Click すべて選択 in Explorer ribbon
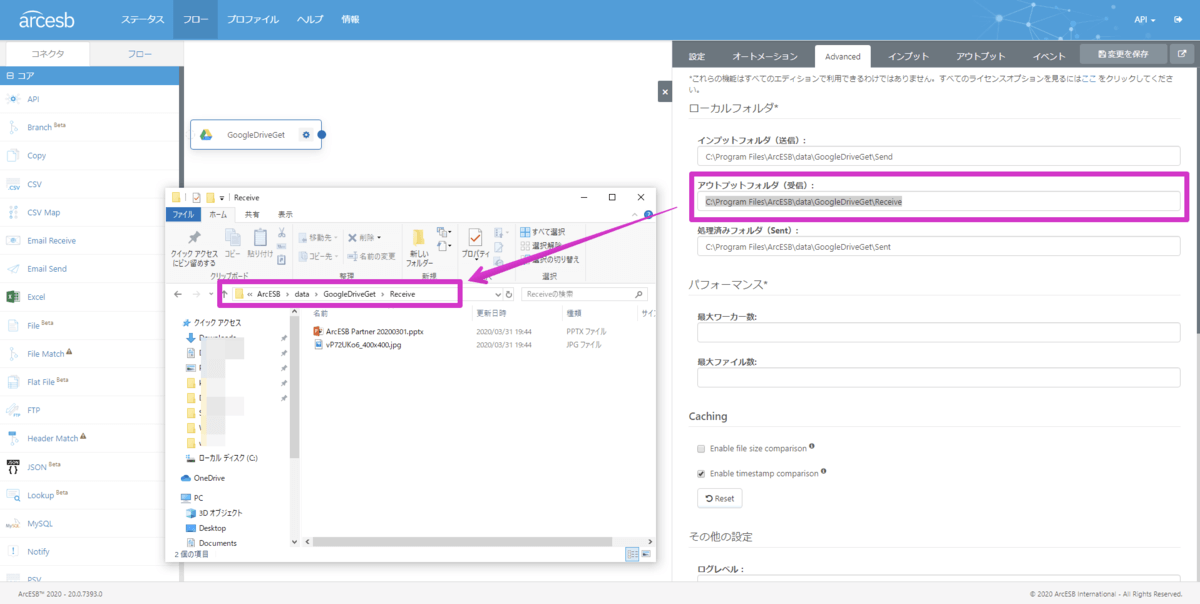1200x604 pixels. coord(543,232)
